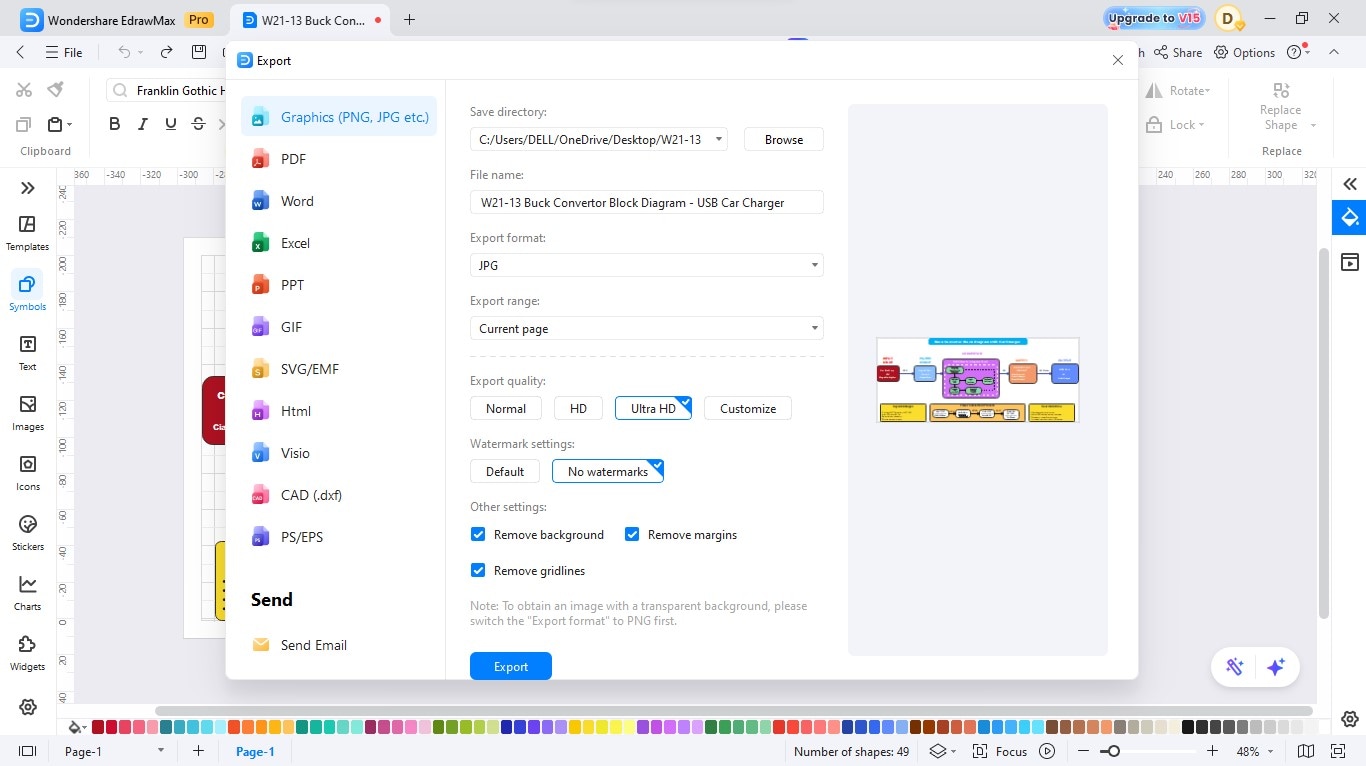Open the page map view icon near zoom controls
The width and height of the screenshot is (1366, 766).
1305,751
